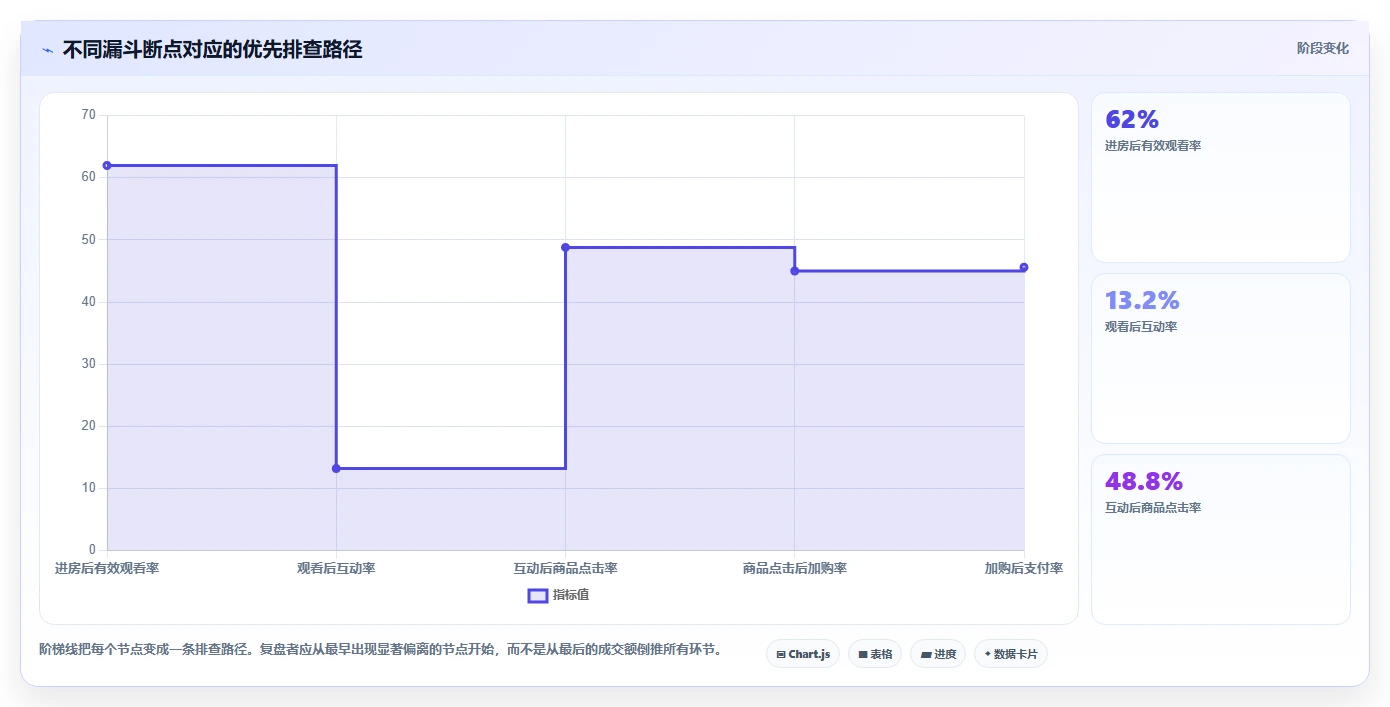The height and width of the screenshot is (707, 1390).
Task: Click the description text starting with 阶梯线
Action: click(x=380, y=650)
